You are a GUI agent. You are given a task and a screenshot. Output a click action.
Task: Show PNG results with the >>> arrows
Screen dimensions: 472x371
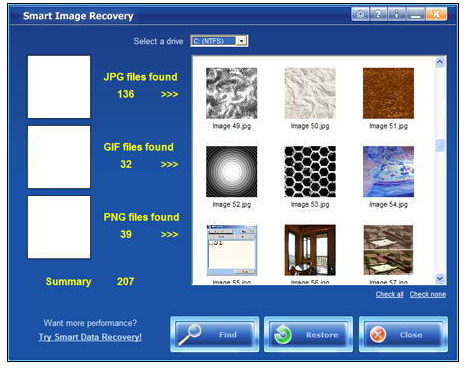(169, 234)
